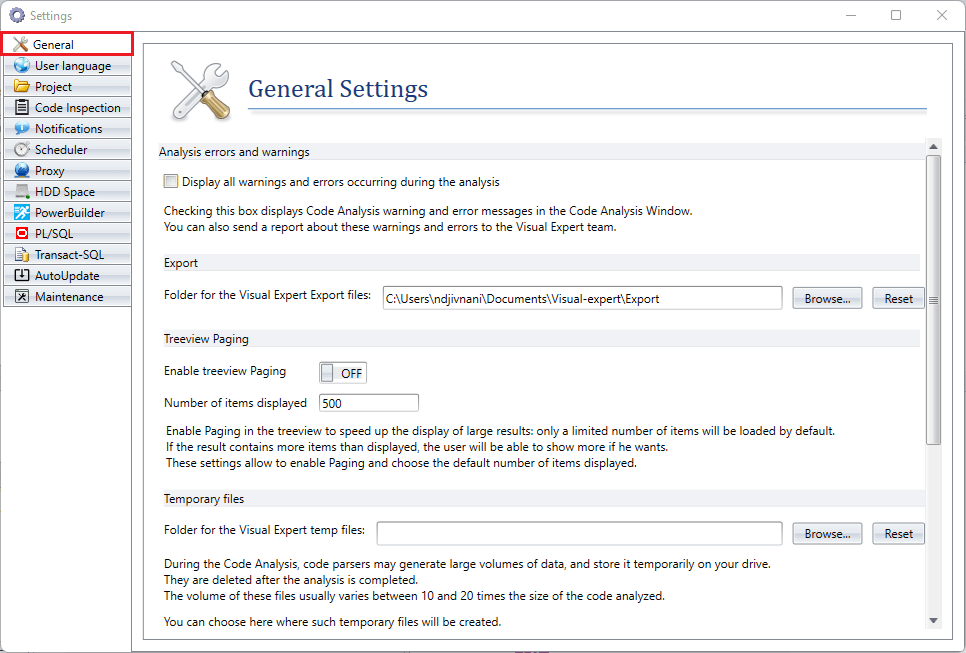966x653 pixels.
Task: Open PL/SQL settings page
Action: [x=67, y=233]
